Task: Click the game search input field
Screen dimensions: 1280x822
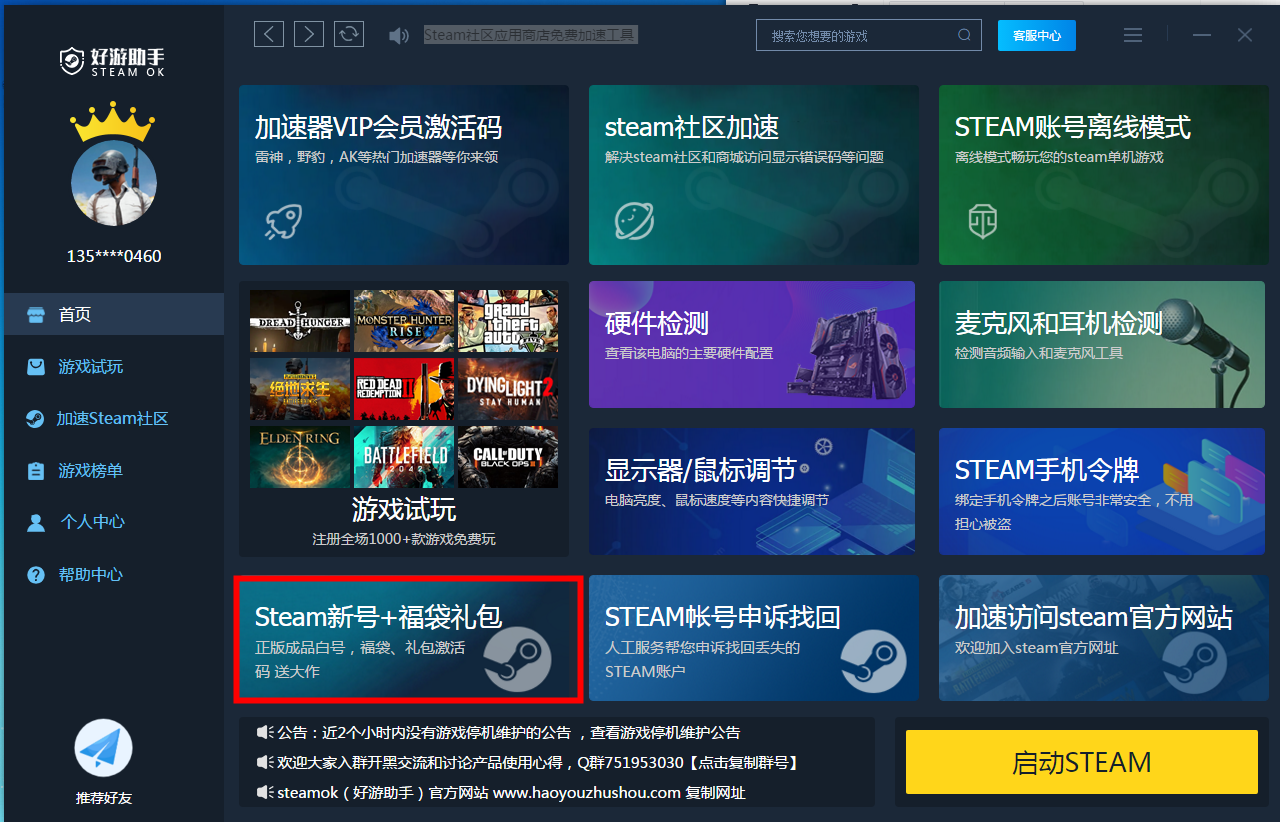Action: pos(860,36)
